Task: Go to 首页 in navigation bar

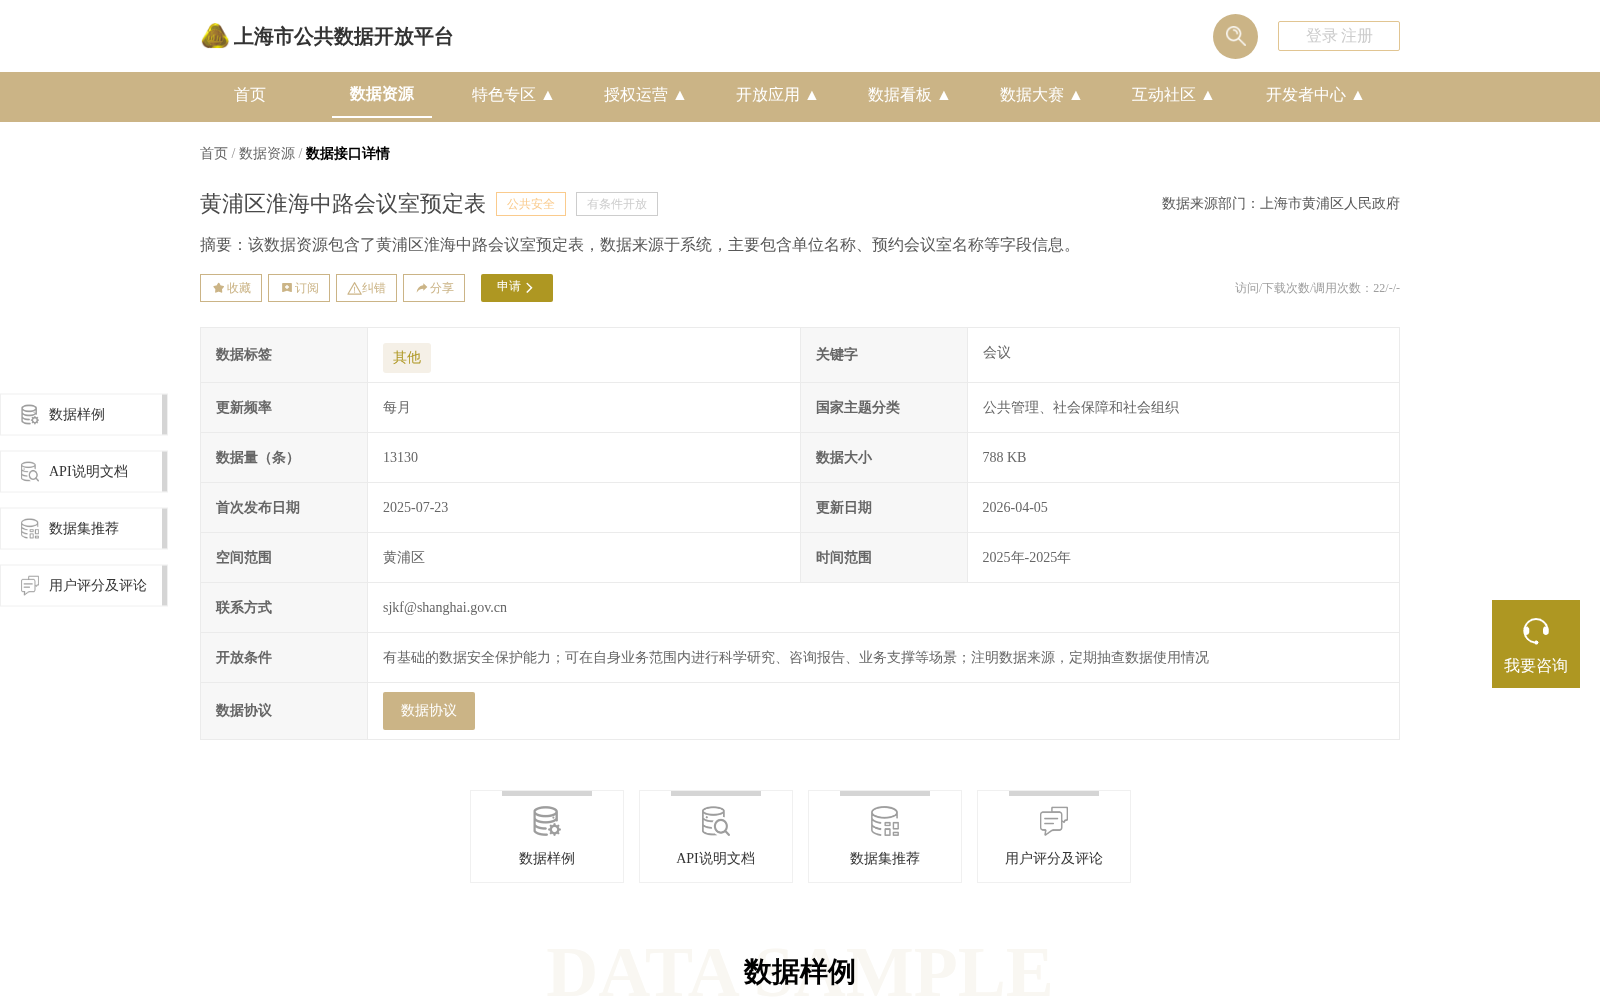Action: point(250,95)
